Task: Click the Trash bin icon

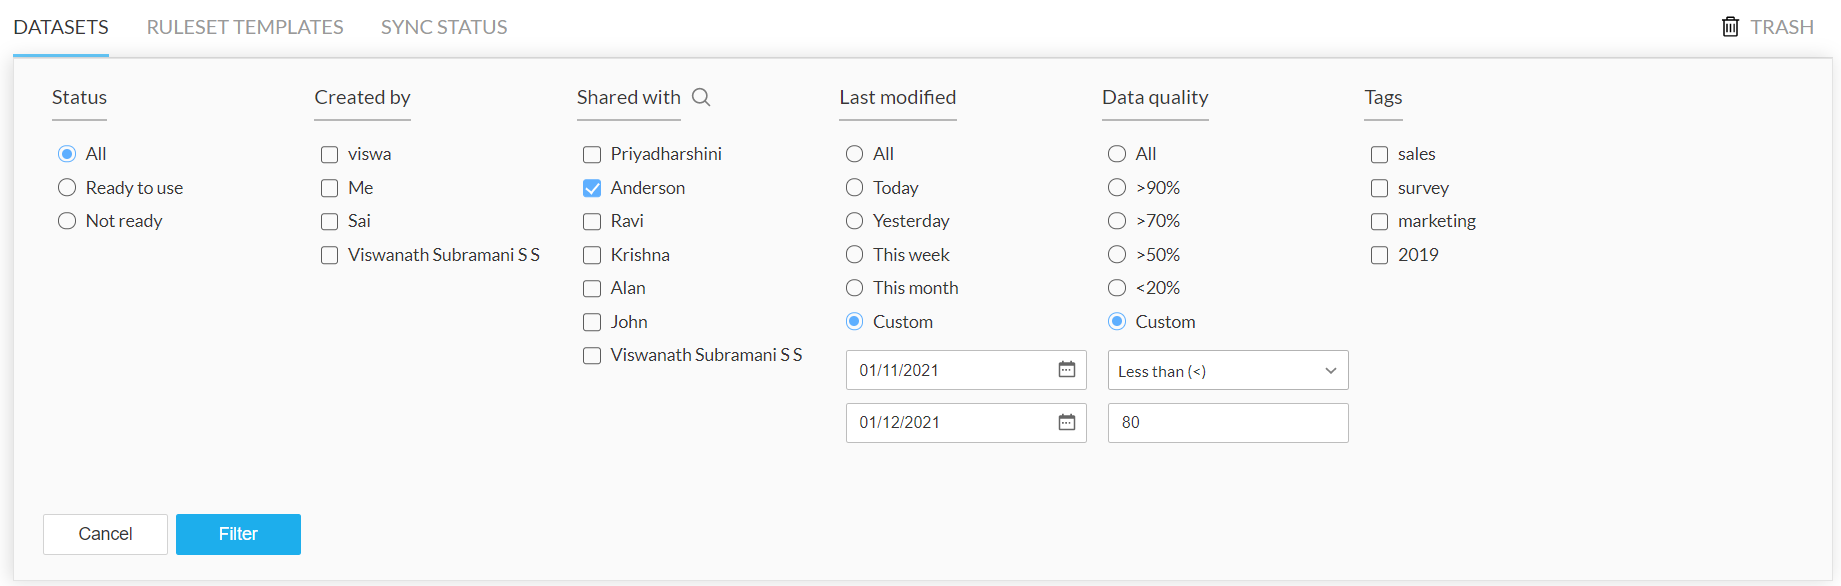Action: [x=1730, y=27]
